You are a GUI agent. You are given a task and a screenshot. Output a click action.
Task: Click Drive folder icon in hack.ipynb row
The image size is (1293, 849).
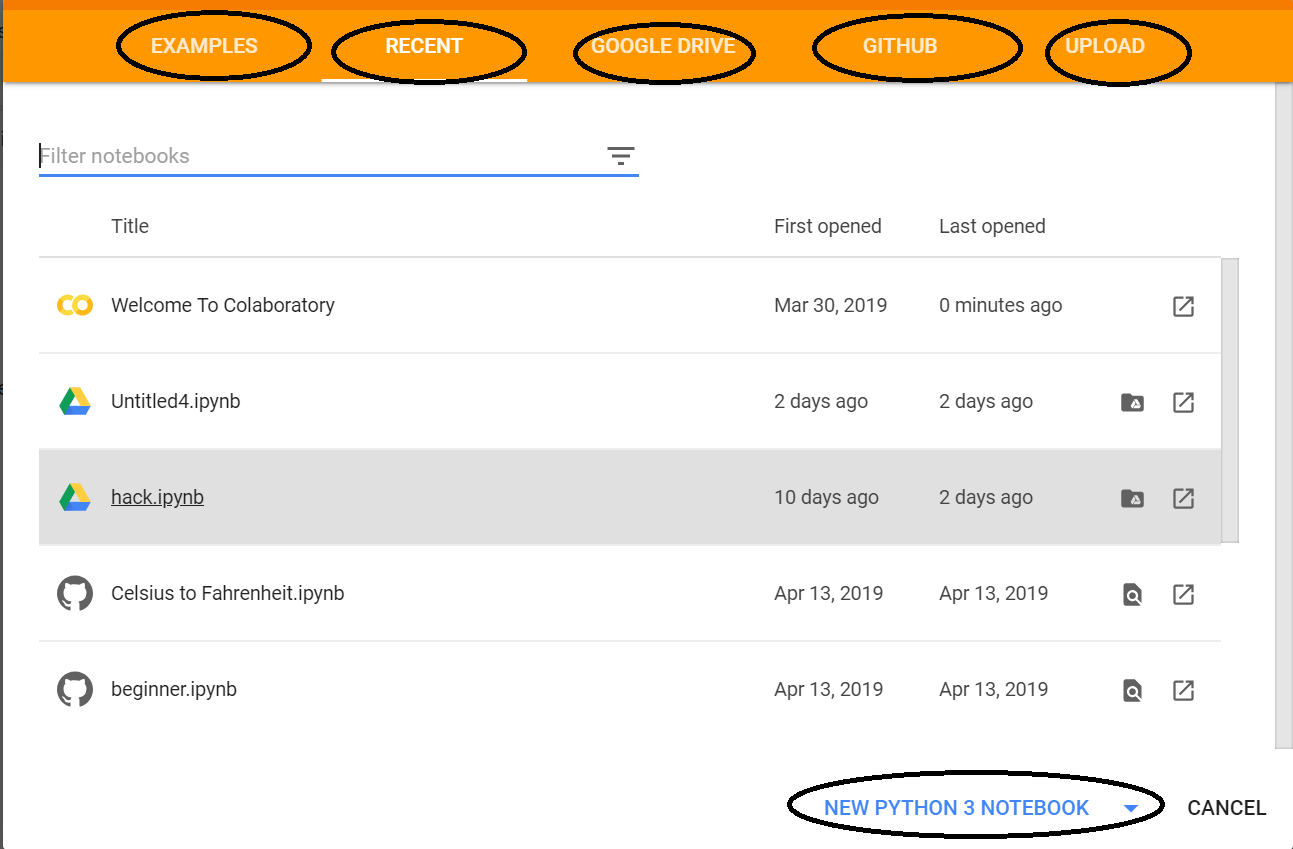coord(1132,498)
